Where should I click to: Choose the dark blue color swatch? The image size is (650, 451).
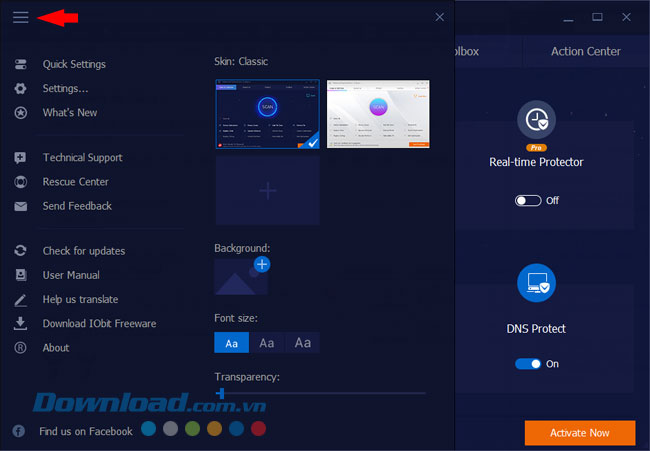click(x=236, y=429)
